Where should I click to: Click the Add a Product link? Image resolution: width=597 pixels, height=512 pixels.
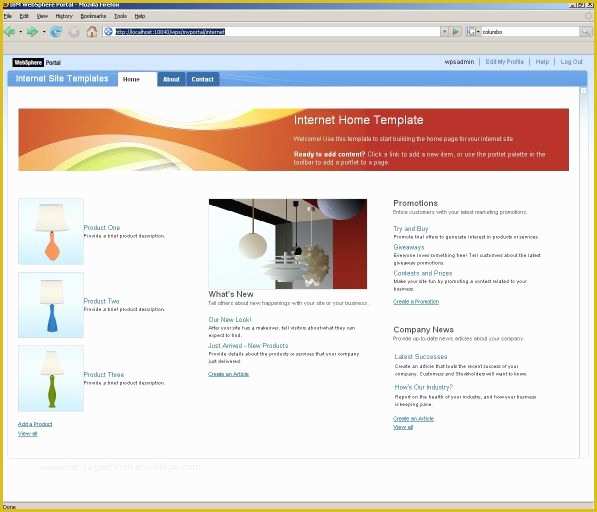click(35, 424)
